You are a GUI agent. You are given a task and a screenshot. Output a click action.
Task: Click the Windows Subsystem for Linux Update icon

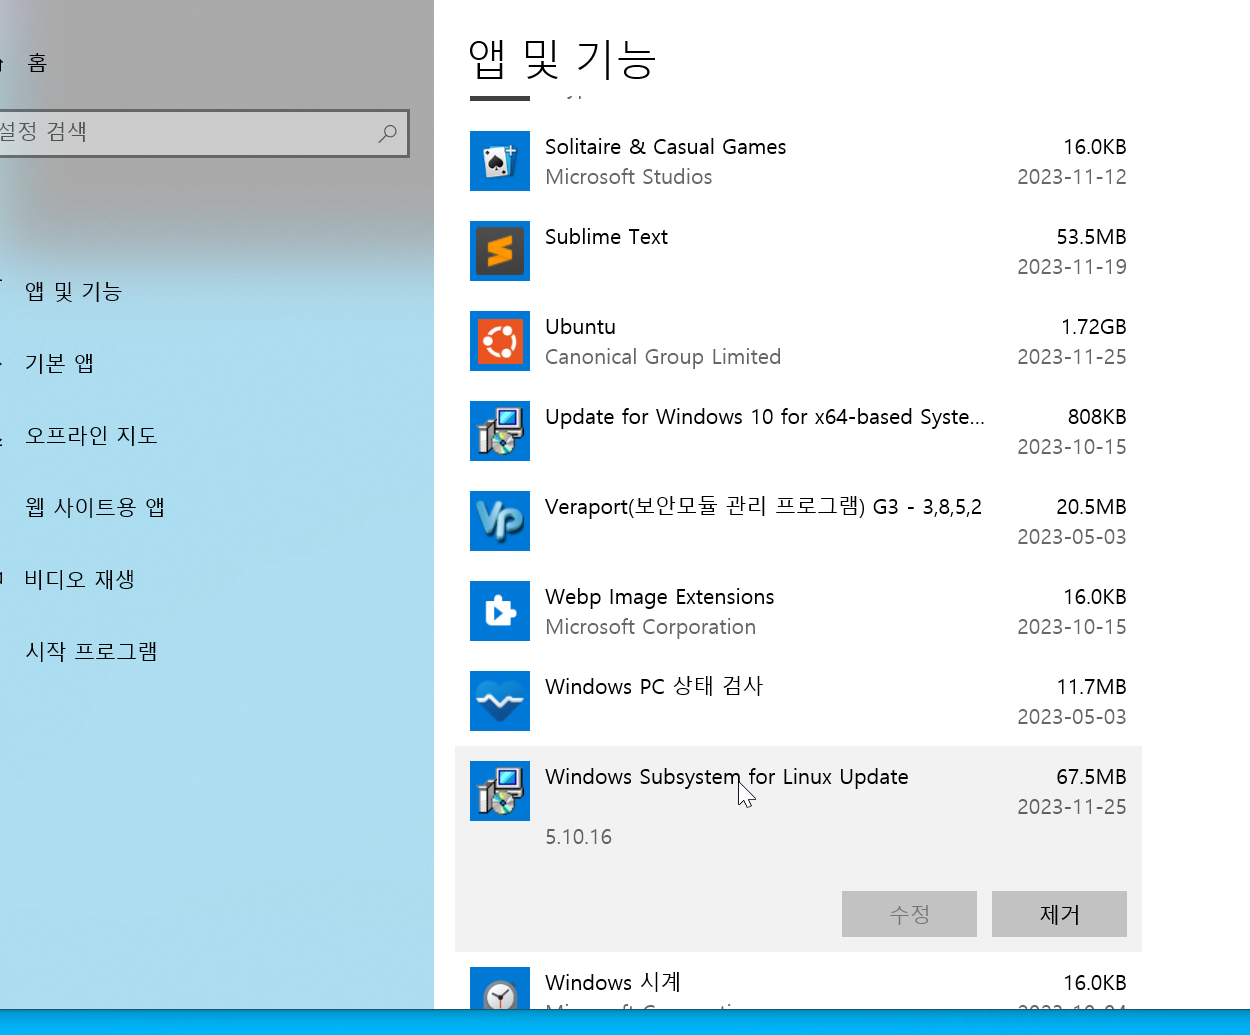[x=500, y=791]
